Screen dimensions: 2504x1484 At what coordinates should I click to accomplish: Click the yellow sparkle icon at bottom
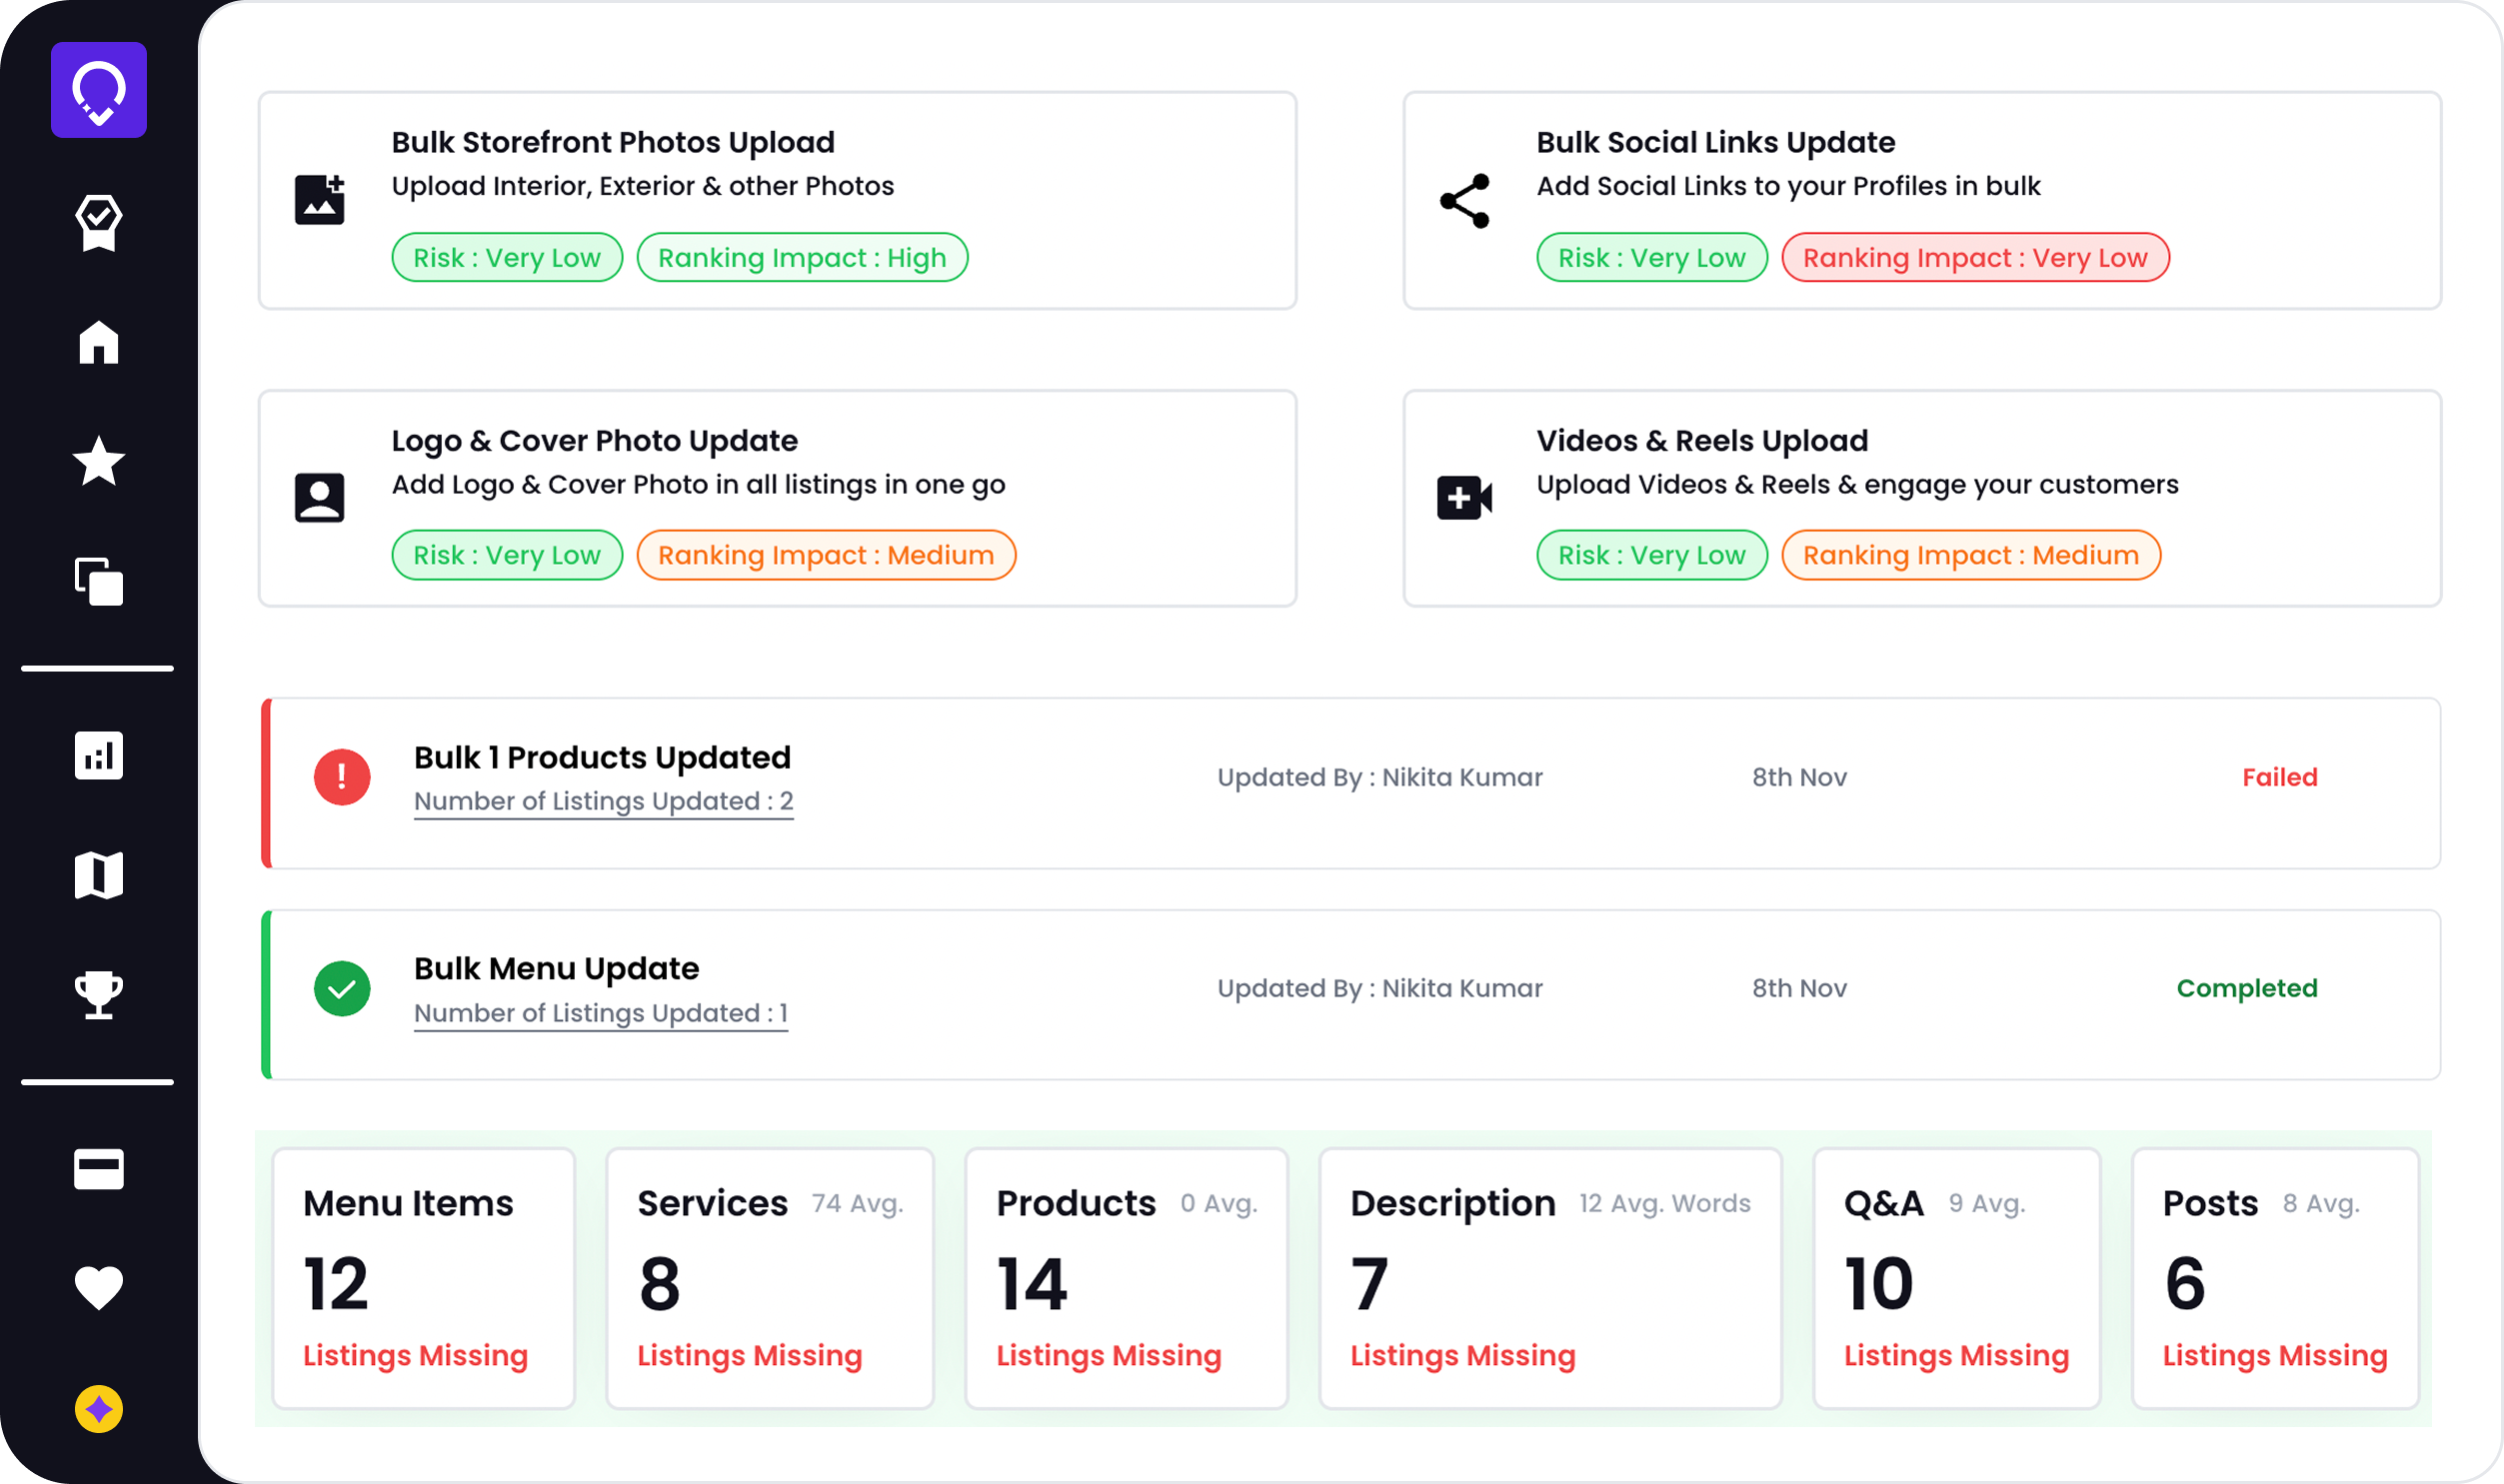[x=98, y=1409]
